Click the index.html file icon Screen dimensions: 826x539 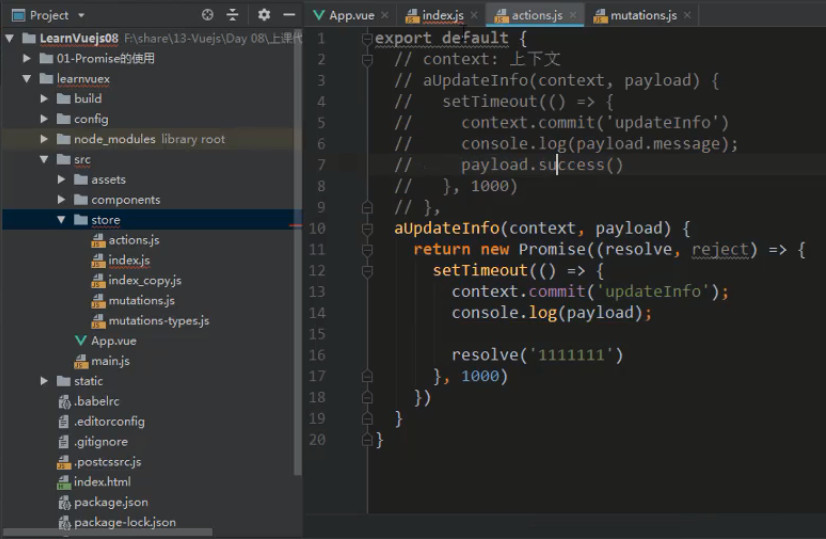tap(64, 482)
